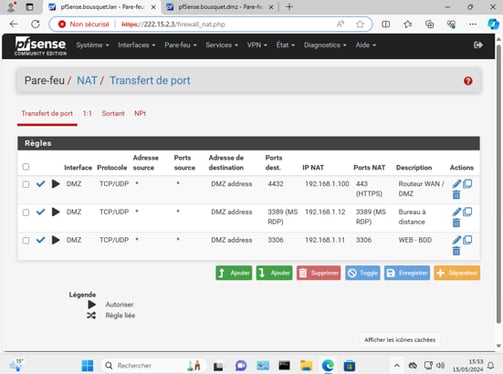The width and height of the screenshot is (503, 374).
Task: Expand the Système menu
Action: pos(92,45)
